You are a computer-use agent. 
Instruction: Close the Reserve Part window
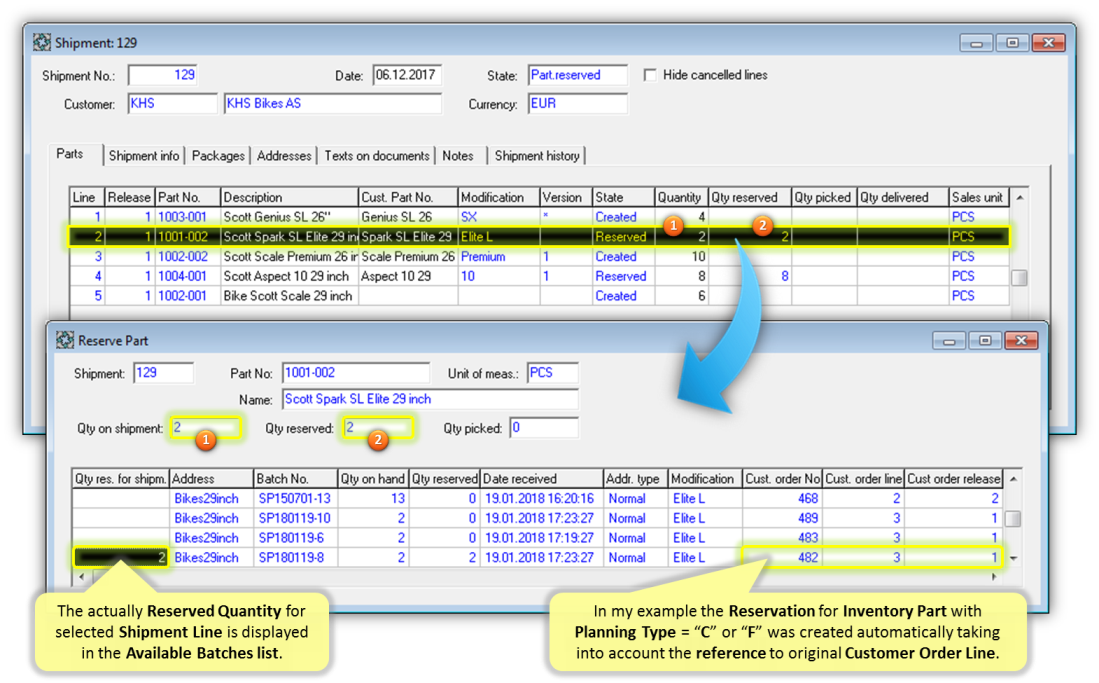[1021, 341]
